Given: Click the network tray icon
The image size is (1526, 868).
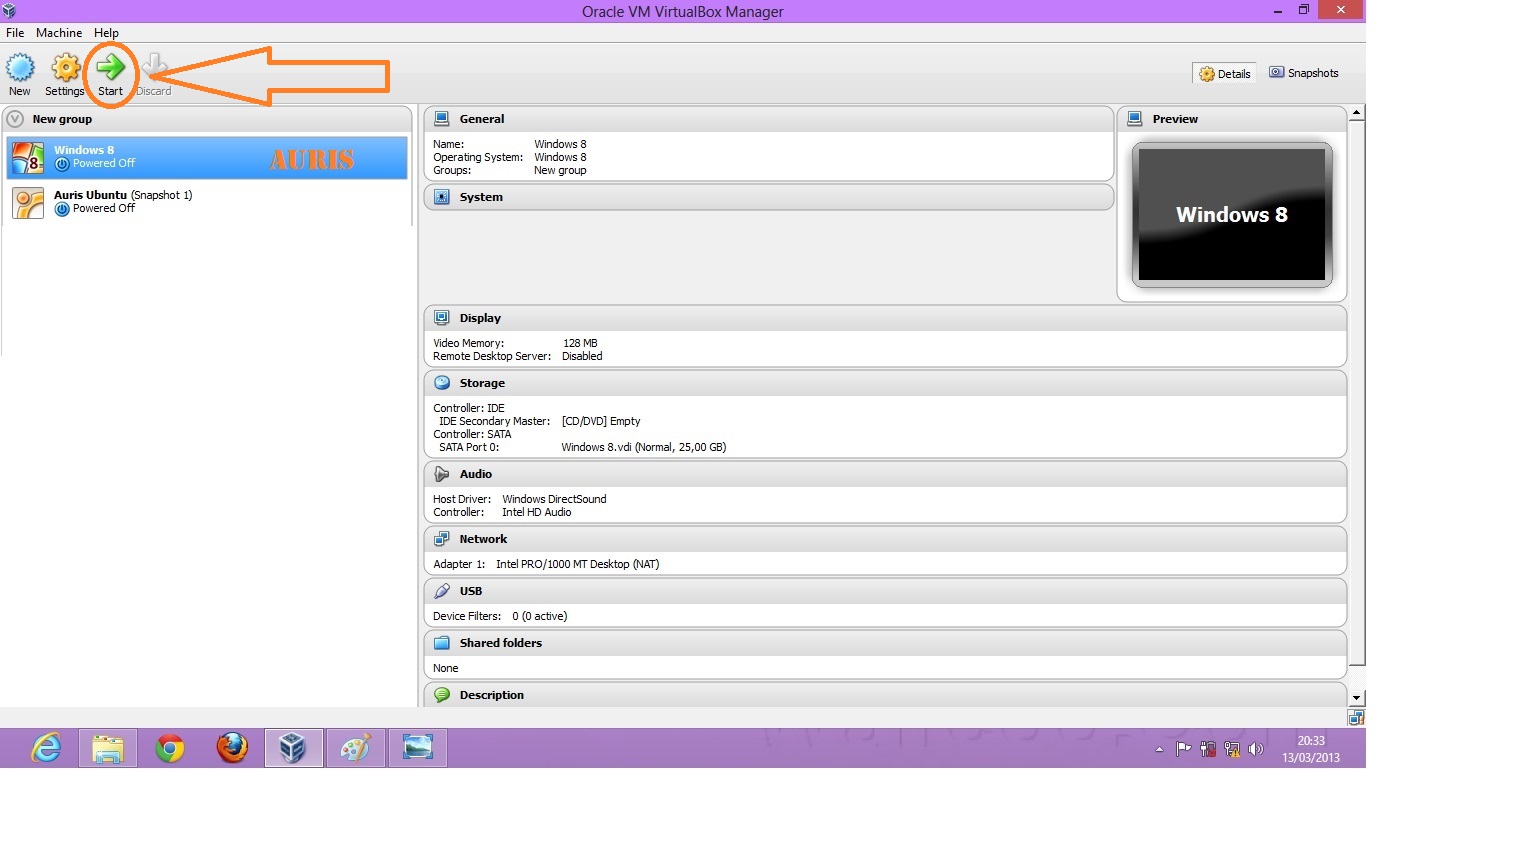Looking at the screenshot, I should [1232, 749].
